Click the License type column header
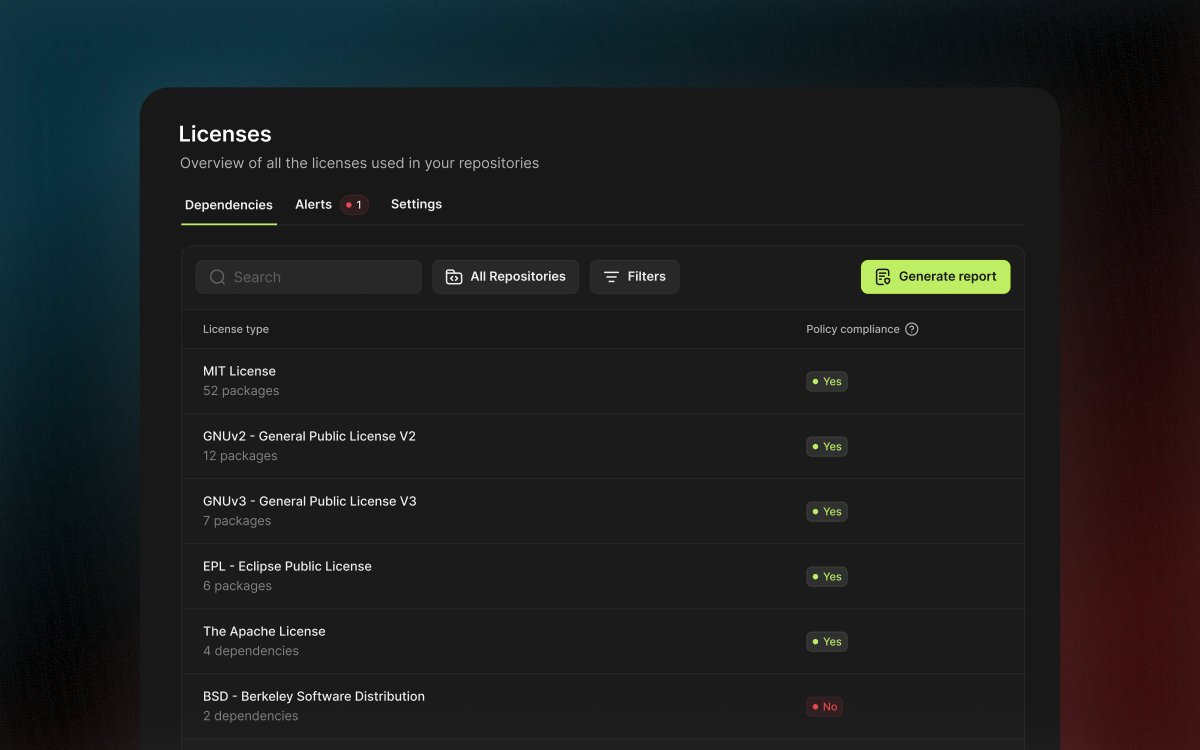Viewport: 1200px width, 750px height. coord(236,329)
